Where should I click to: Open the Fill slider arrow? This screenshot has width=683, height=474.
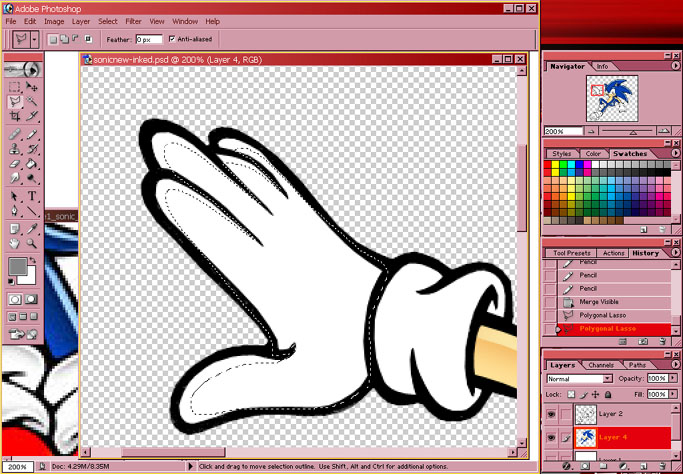point(671,394)
